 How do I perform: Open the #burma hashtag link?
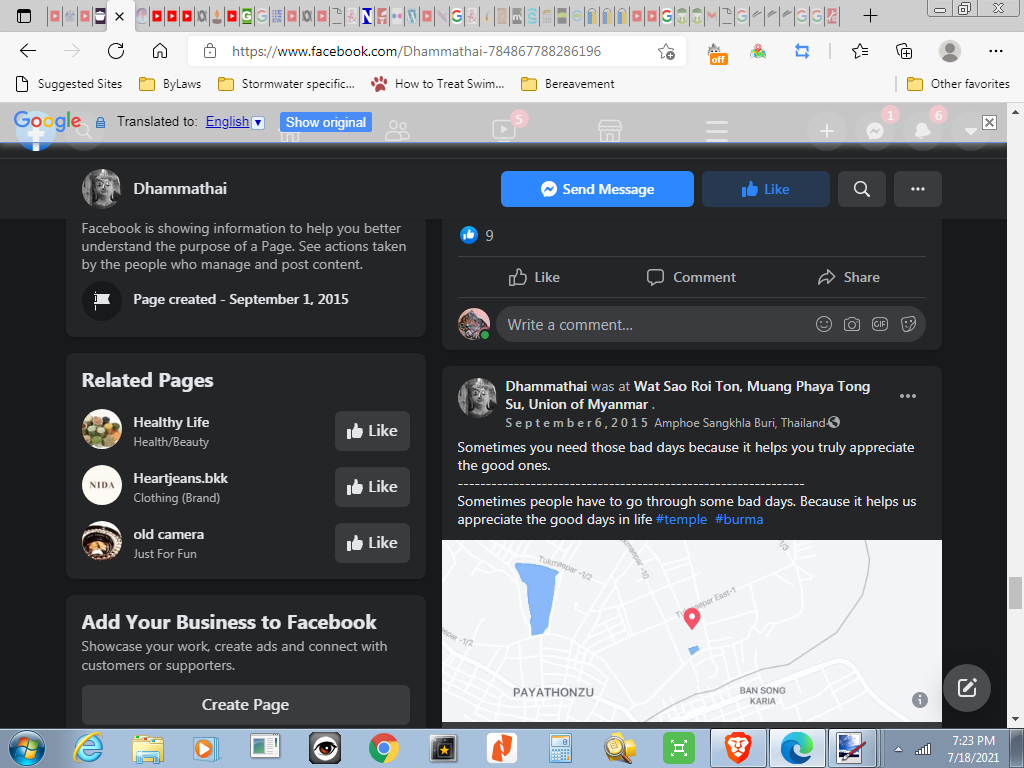[739, 519]
